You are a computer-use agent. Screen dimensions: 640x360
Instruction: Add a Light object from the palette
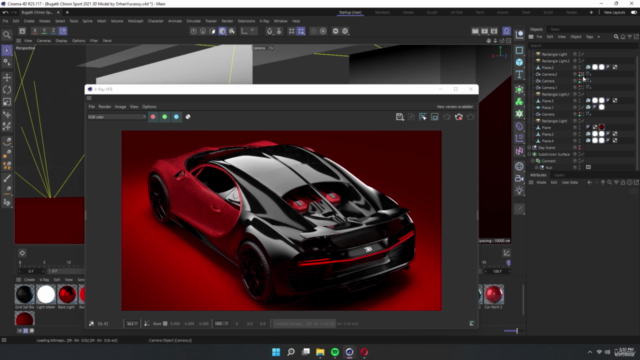click(x=519, y=191)
